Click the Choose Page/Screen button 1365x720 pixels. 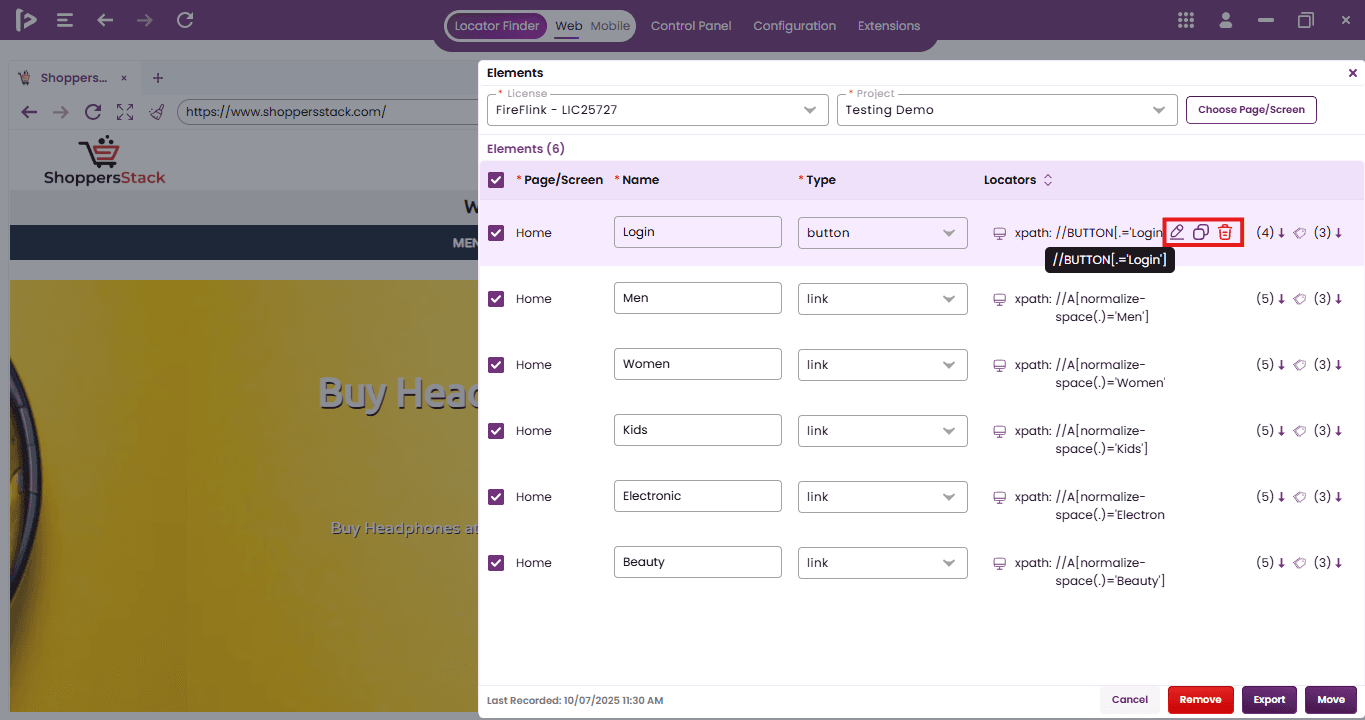click(x=1251, y=110)
